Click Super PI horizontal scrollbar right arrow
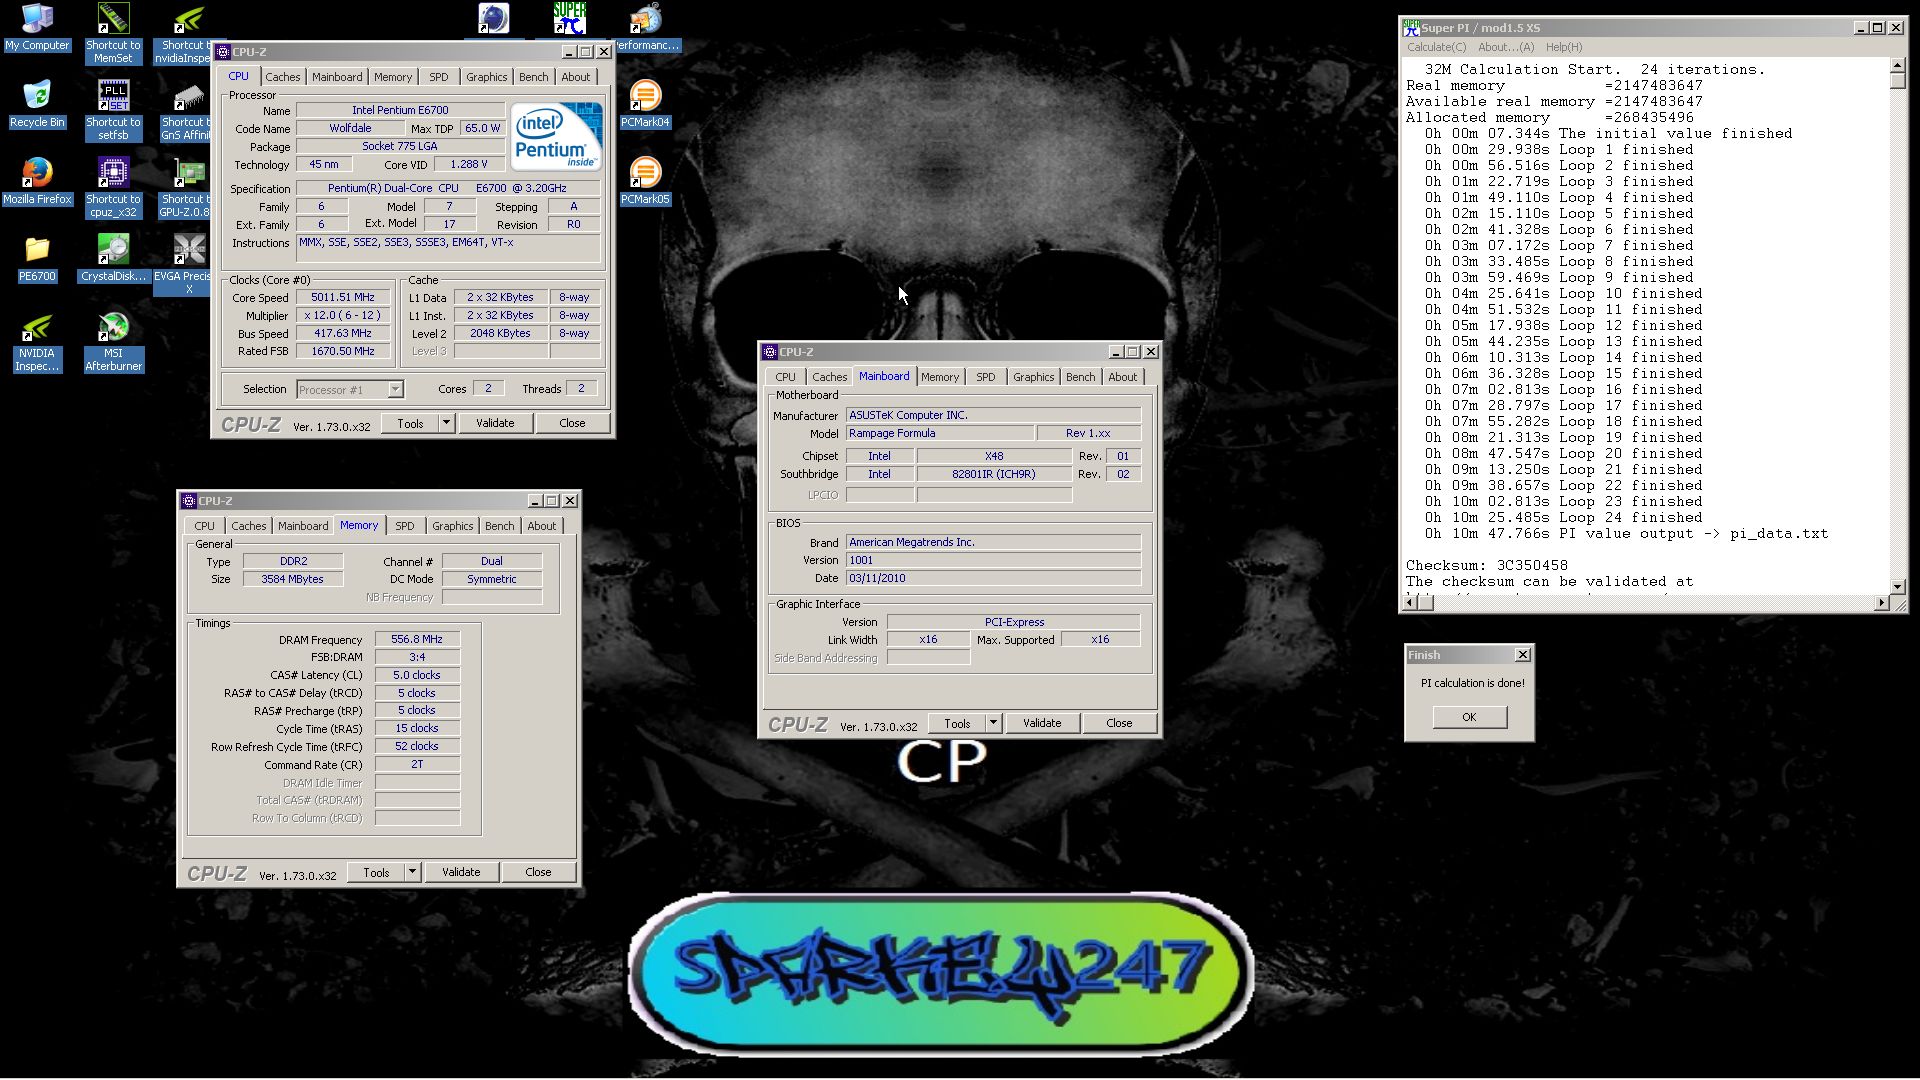Screen dimensions: 1920x1080 click(x=1881, y=602)
